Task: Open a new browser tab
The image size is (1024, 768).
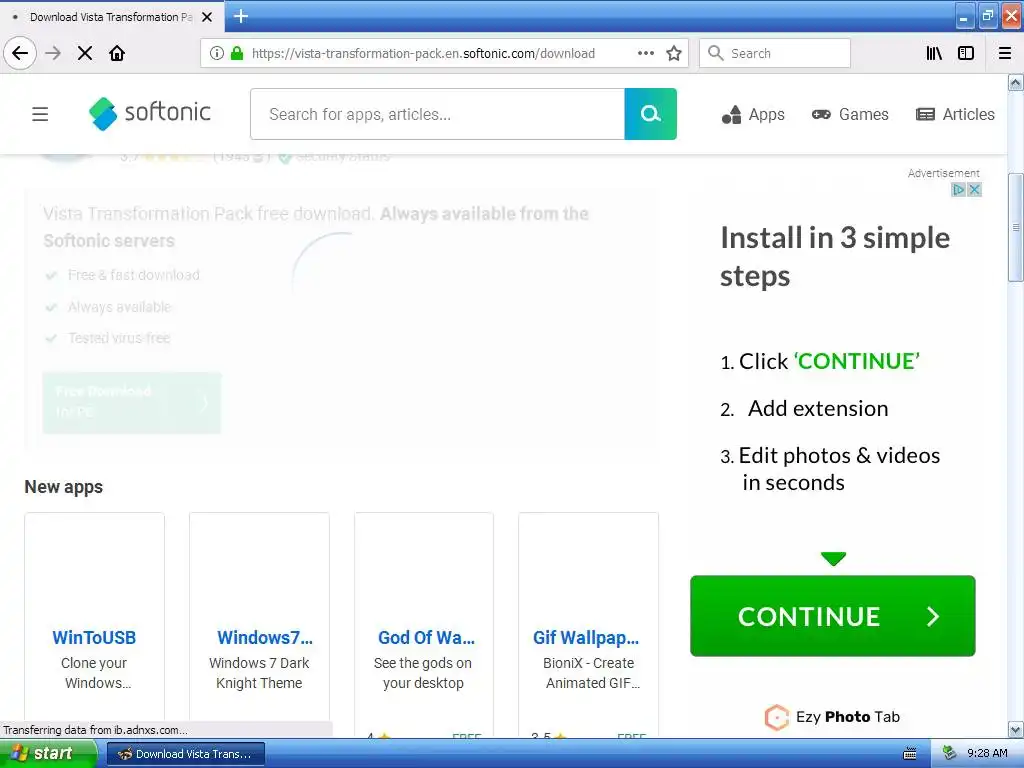Action: 240,16
